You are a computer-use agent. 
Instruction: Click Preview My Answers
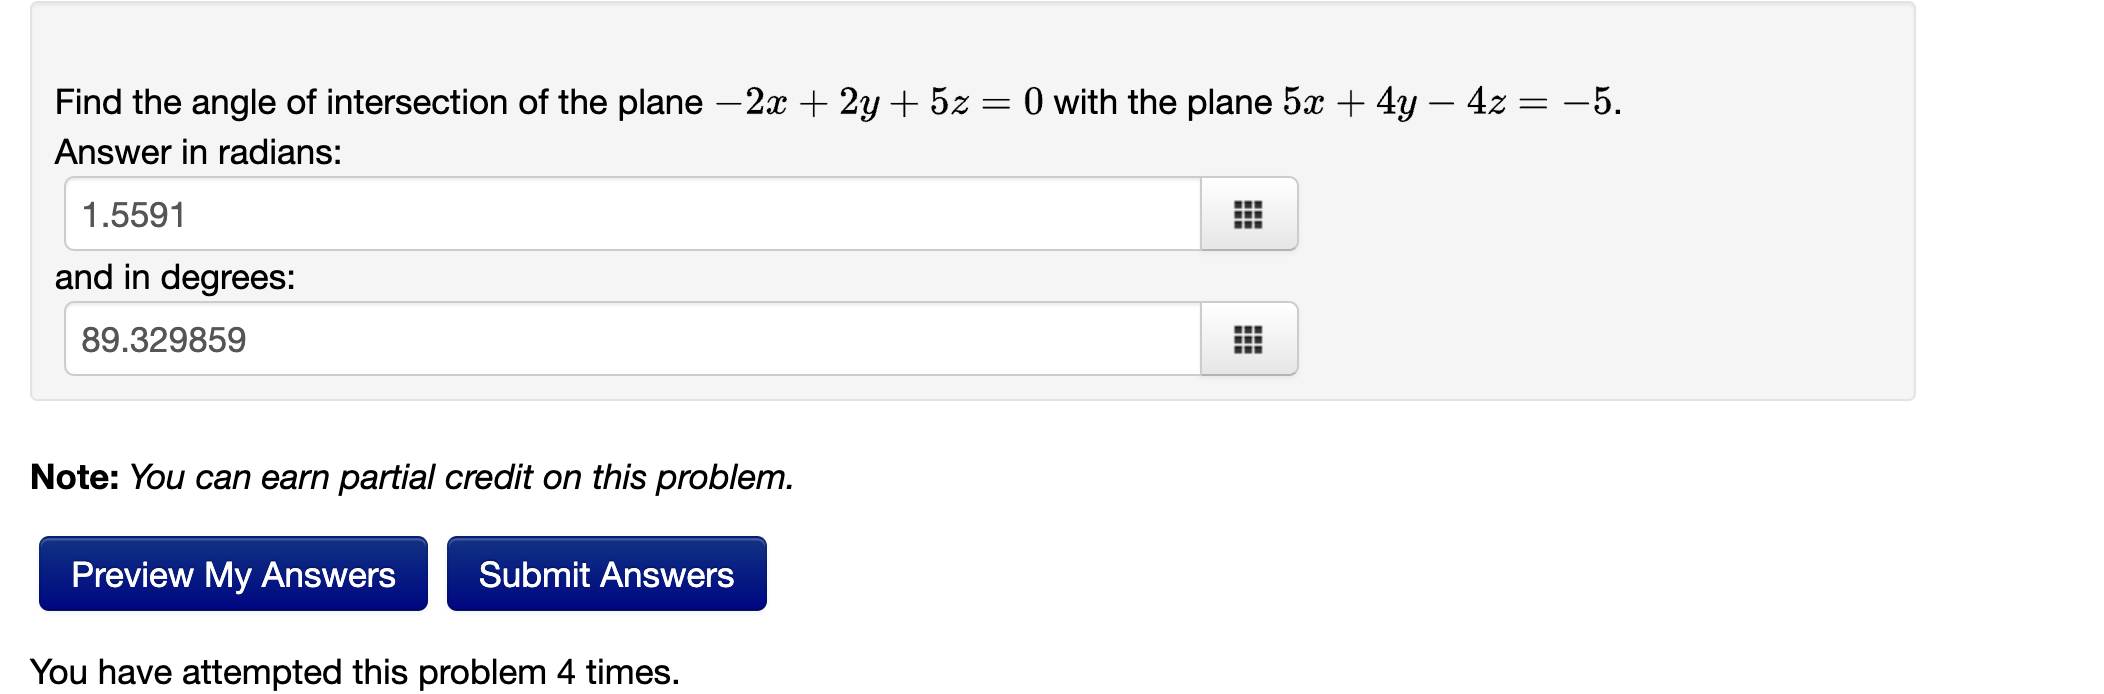232,573
